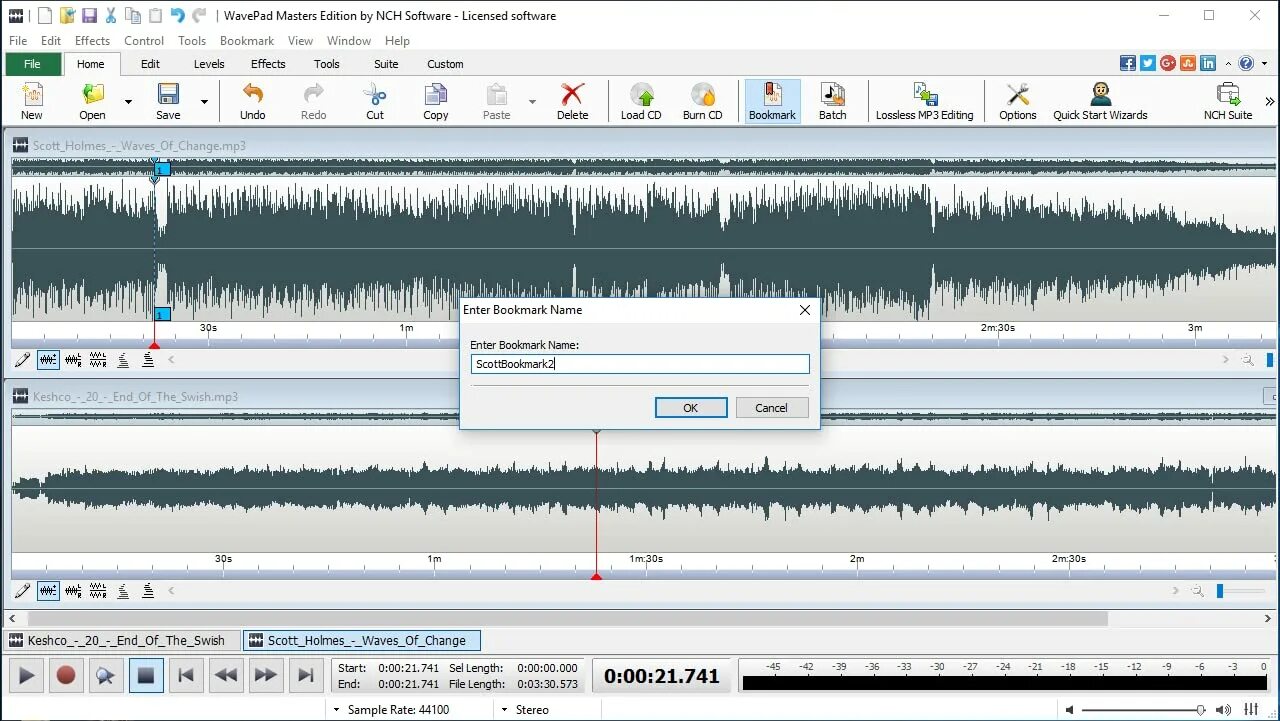Activate the scrub playback tool in transport bar
Screen dimensions: 1280x721
pyautogui.click(x=106, y=675)
